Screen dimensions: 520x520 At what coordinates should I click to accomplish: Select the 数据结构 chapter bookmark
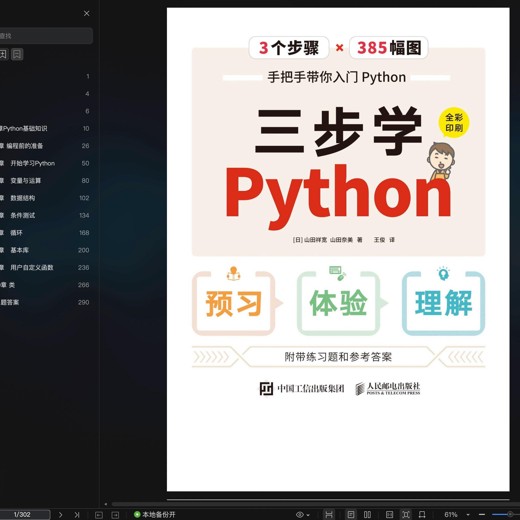click(x=45, y=198)
